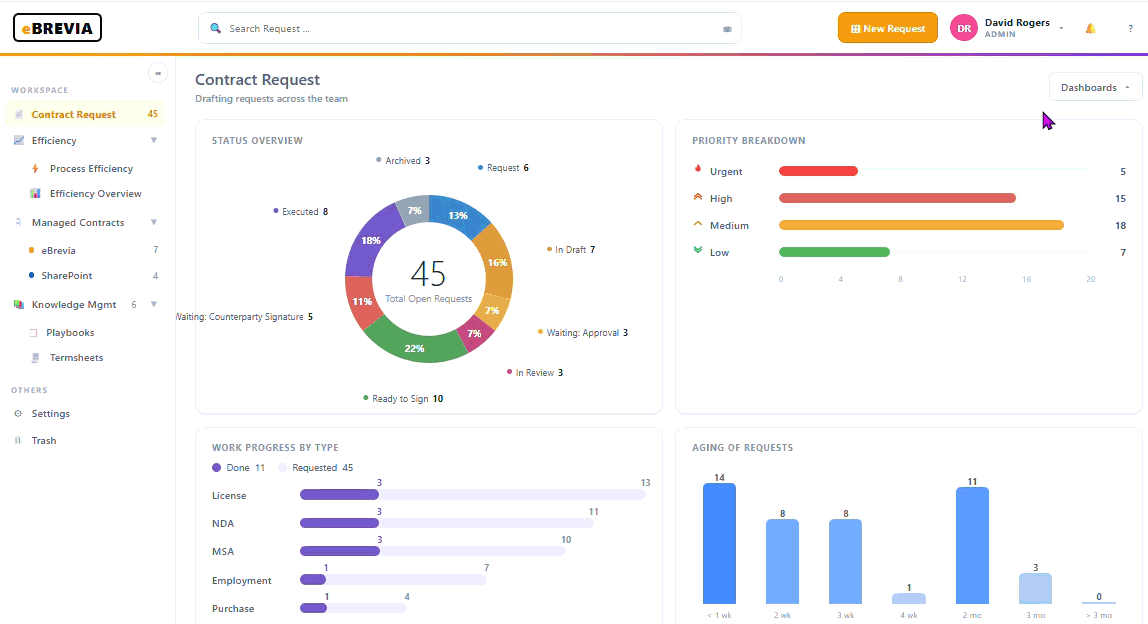Screen dimensions: 1148x624
Task: Click the High priority double-chevron icon
Action: pyautogui.click(x=698, y=197)
